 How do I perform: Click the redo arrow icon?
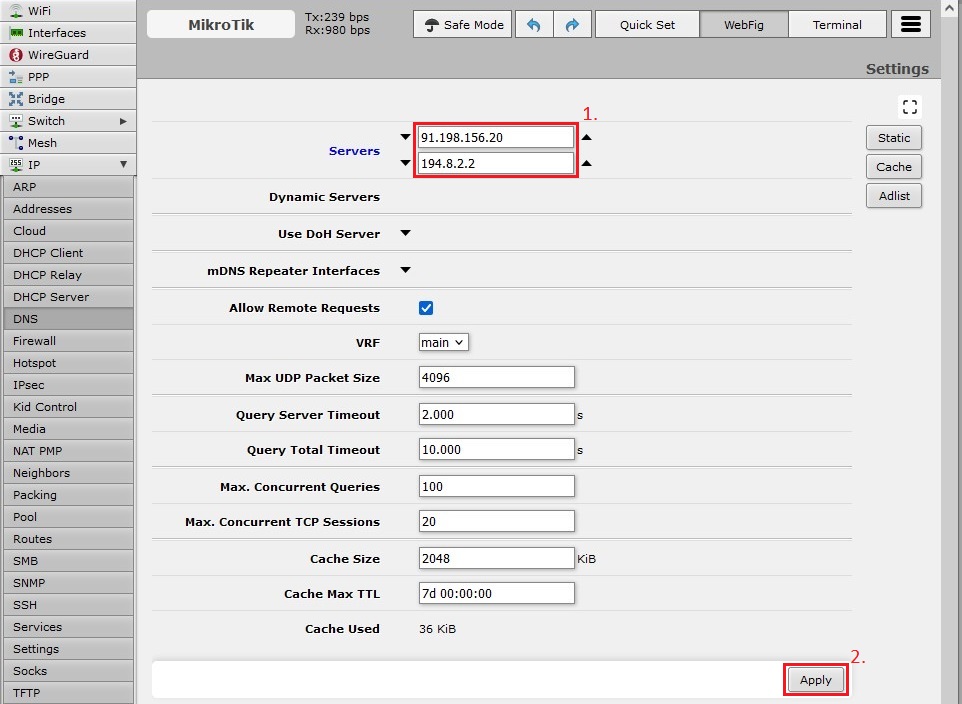(x=571, y=25)
